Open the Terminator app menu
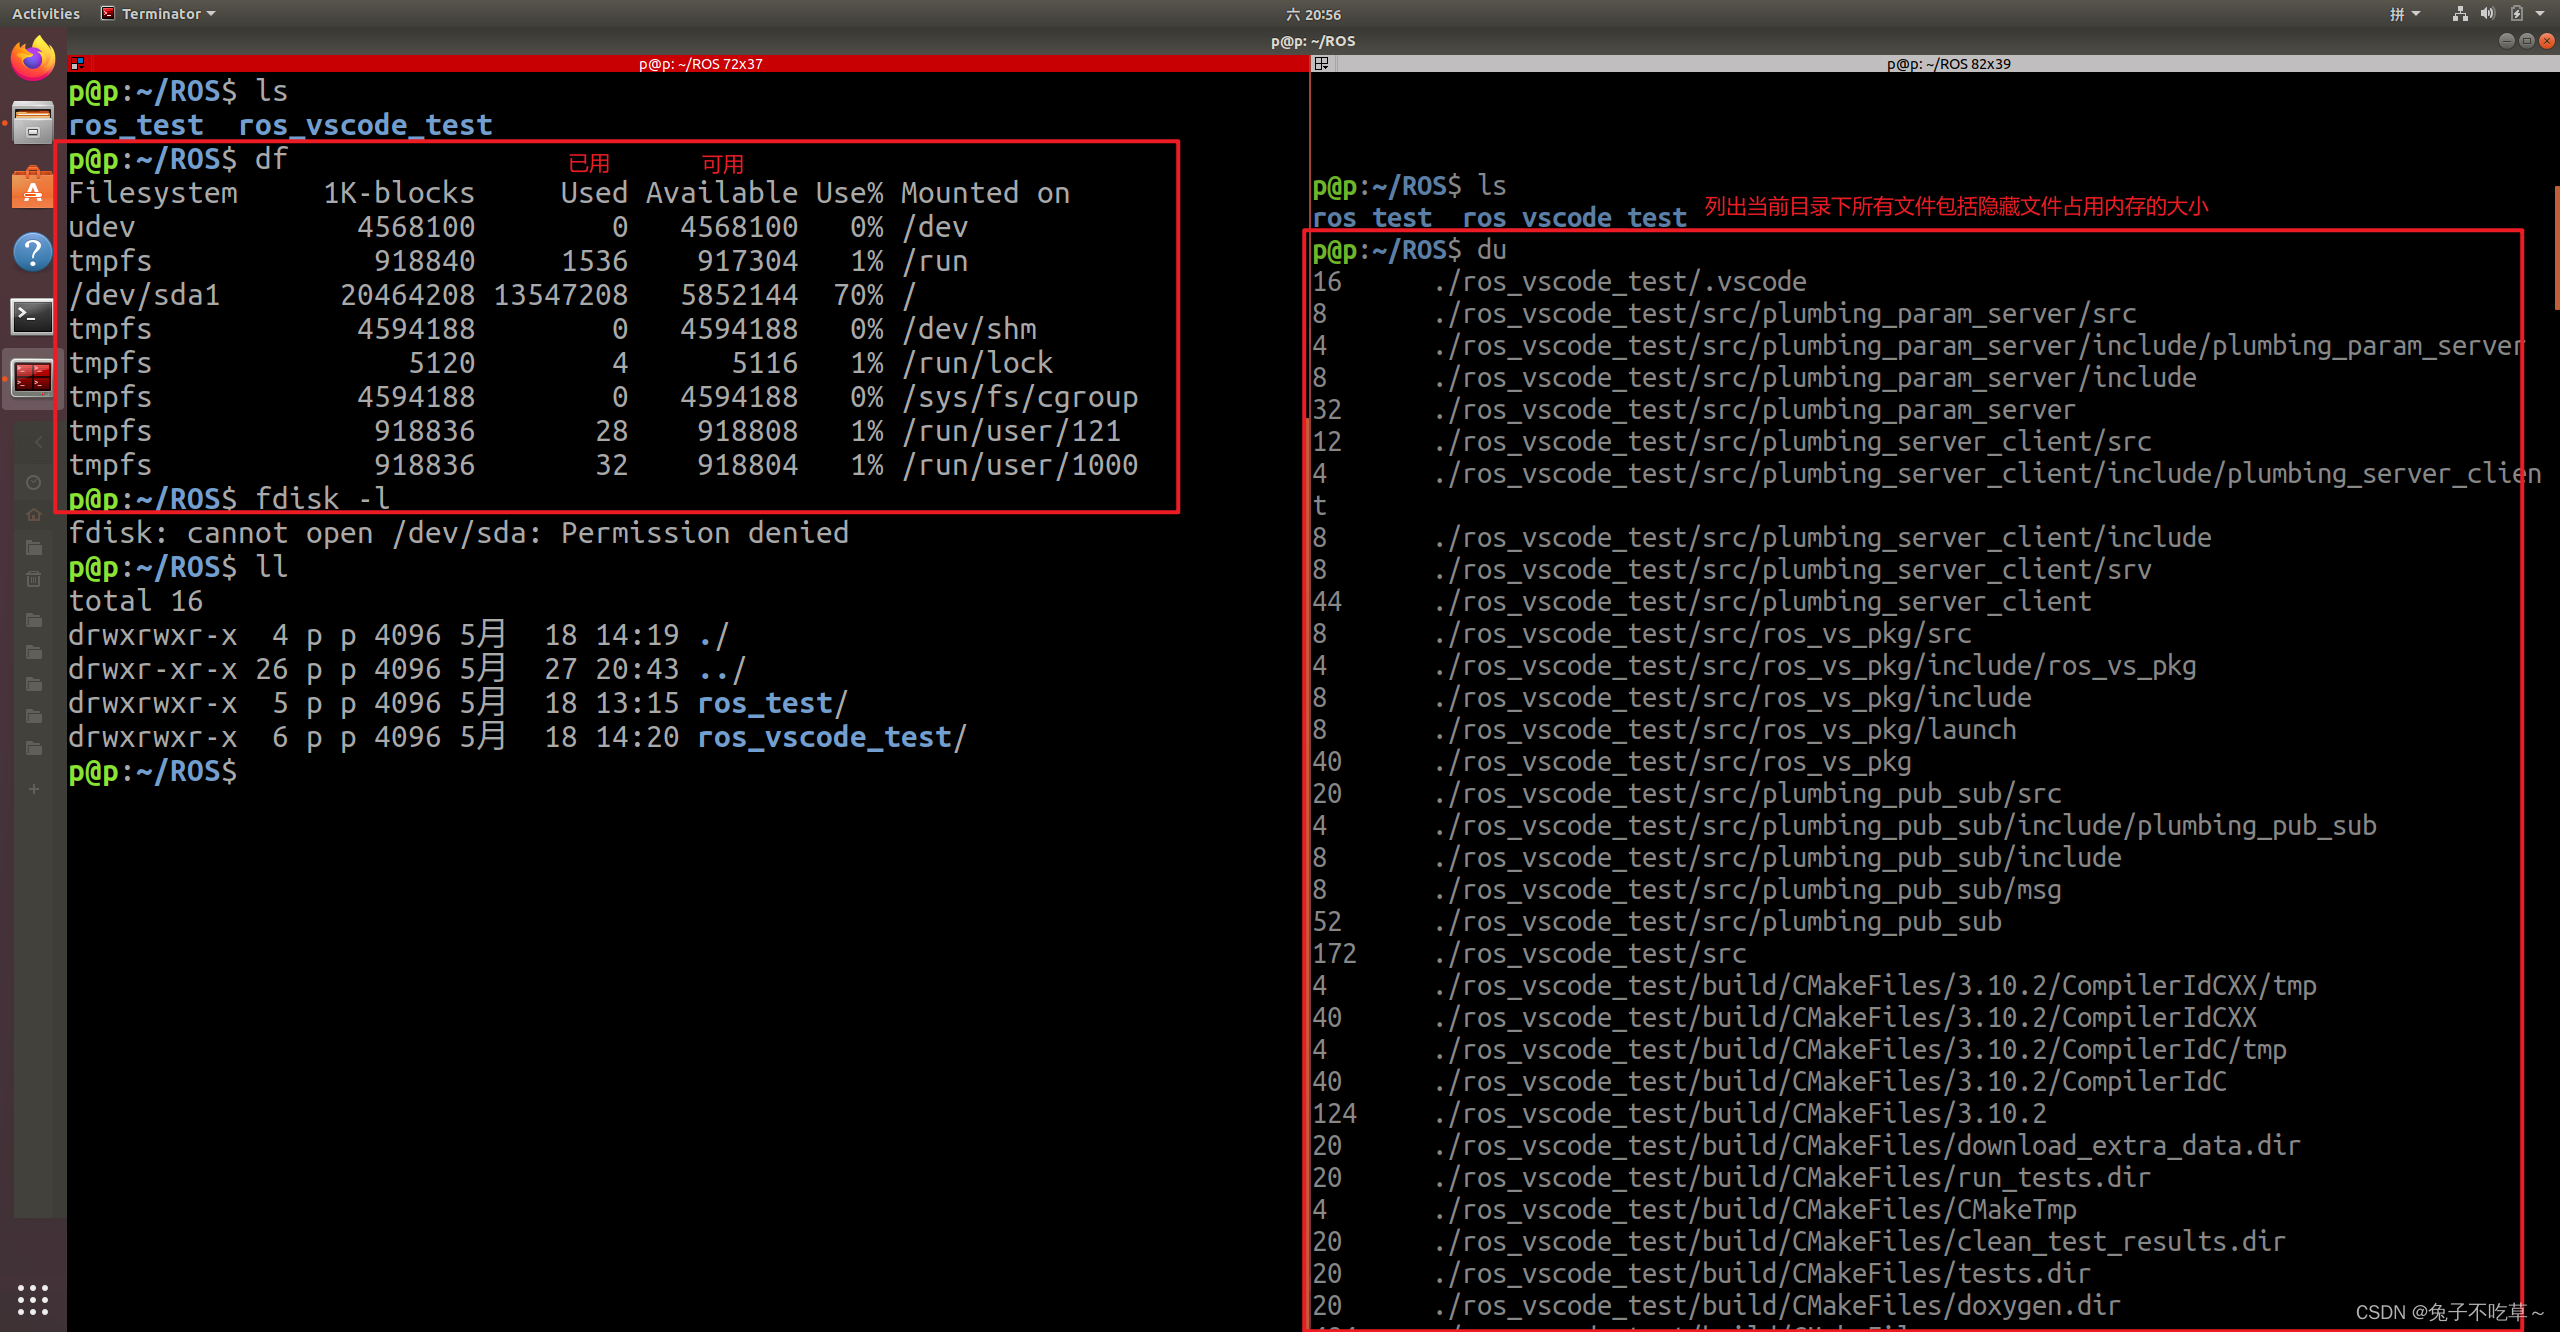Image resolution: width=2560 pixels, height=1332 pixels. tap(158, 14)
